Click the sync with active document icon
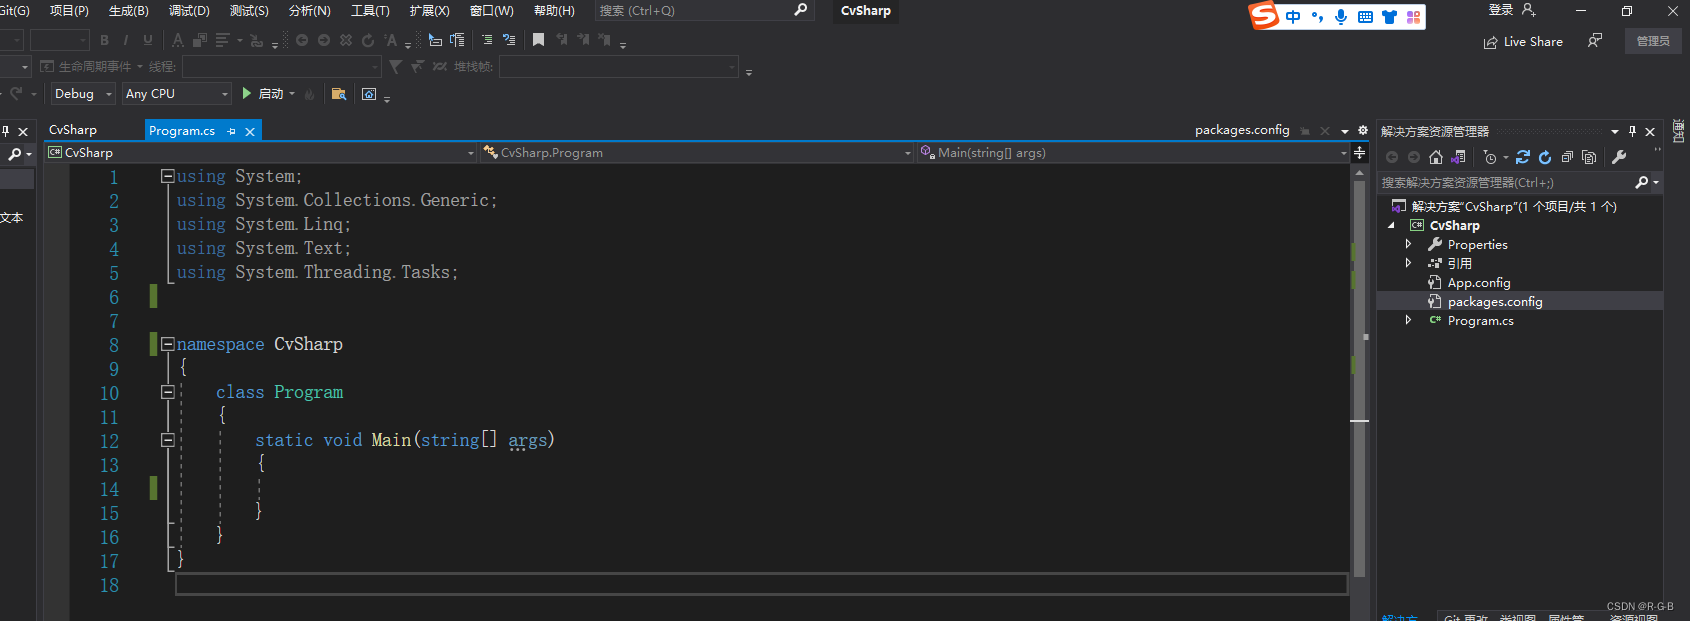The width and height of the screenshot is (1690, 621). point(1523,157)
